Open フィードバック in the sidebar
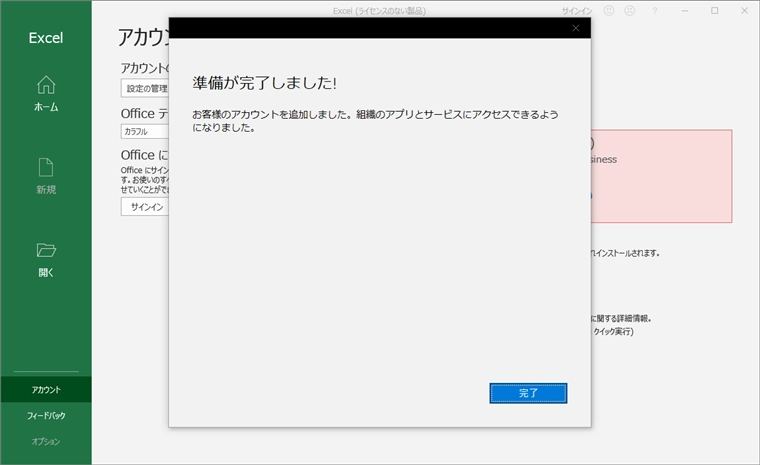The height and width of the screenshot is (465, 760). coord(46,415)
